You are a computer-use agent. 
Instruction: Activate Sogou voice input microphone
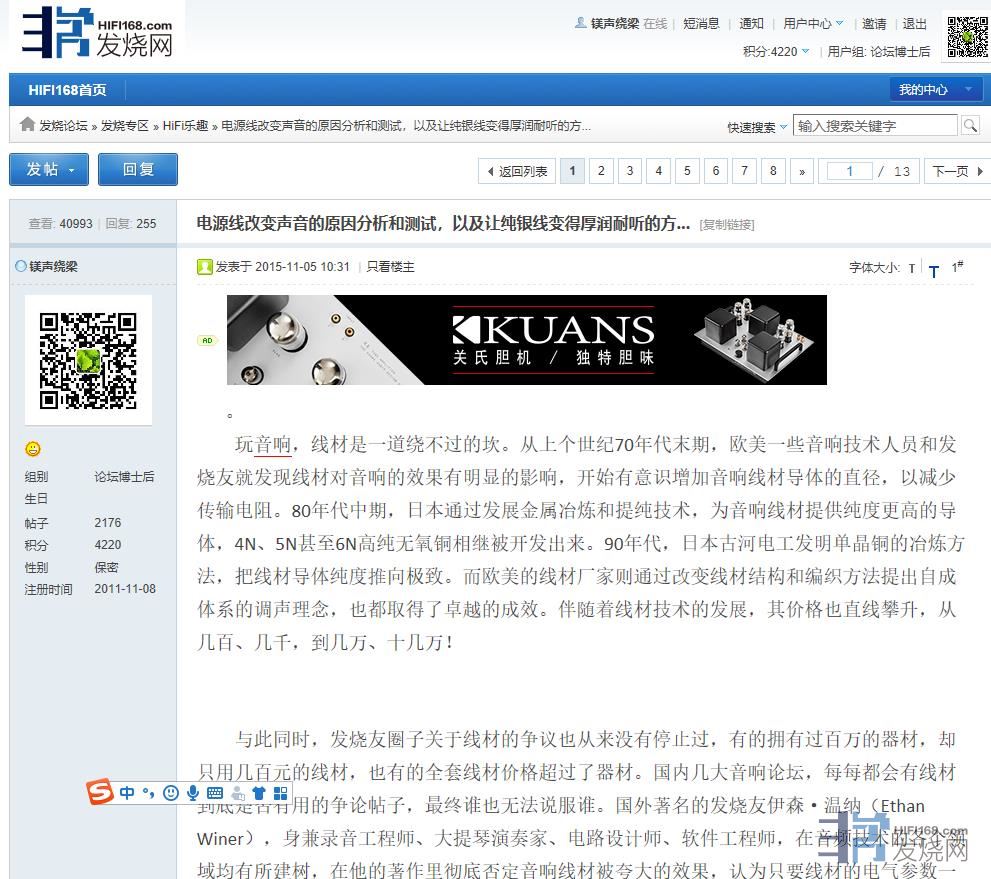click(193, 793)
